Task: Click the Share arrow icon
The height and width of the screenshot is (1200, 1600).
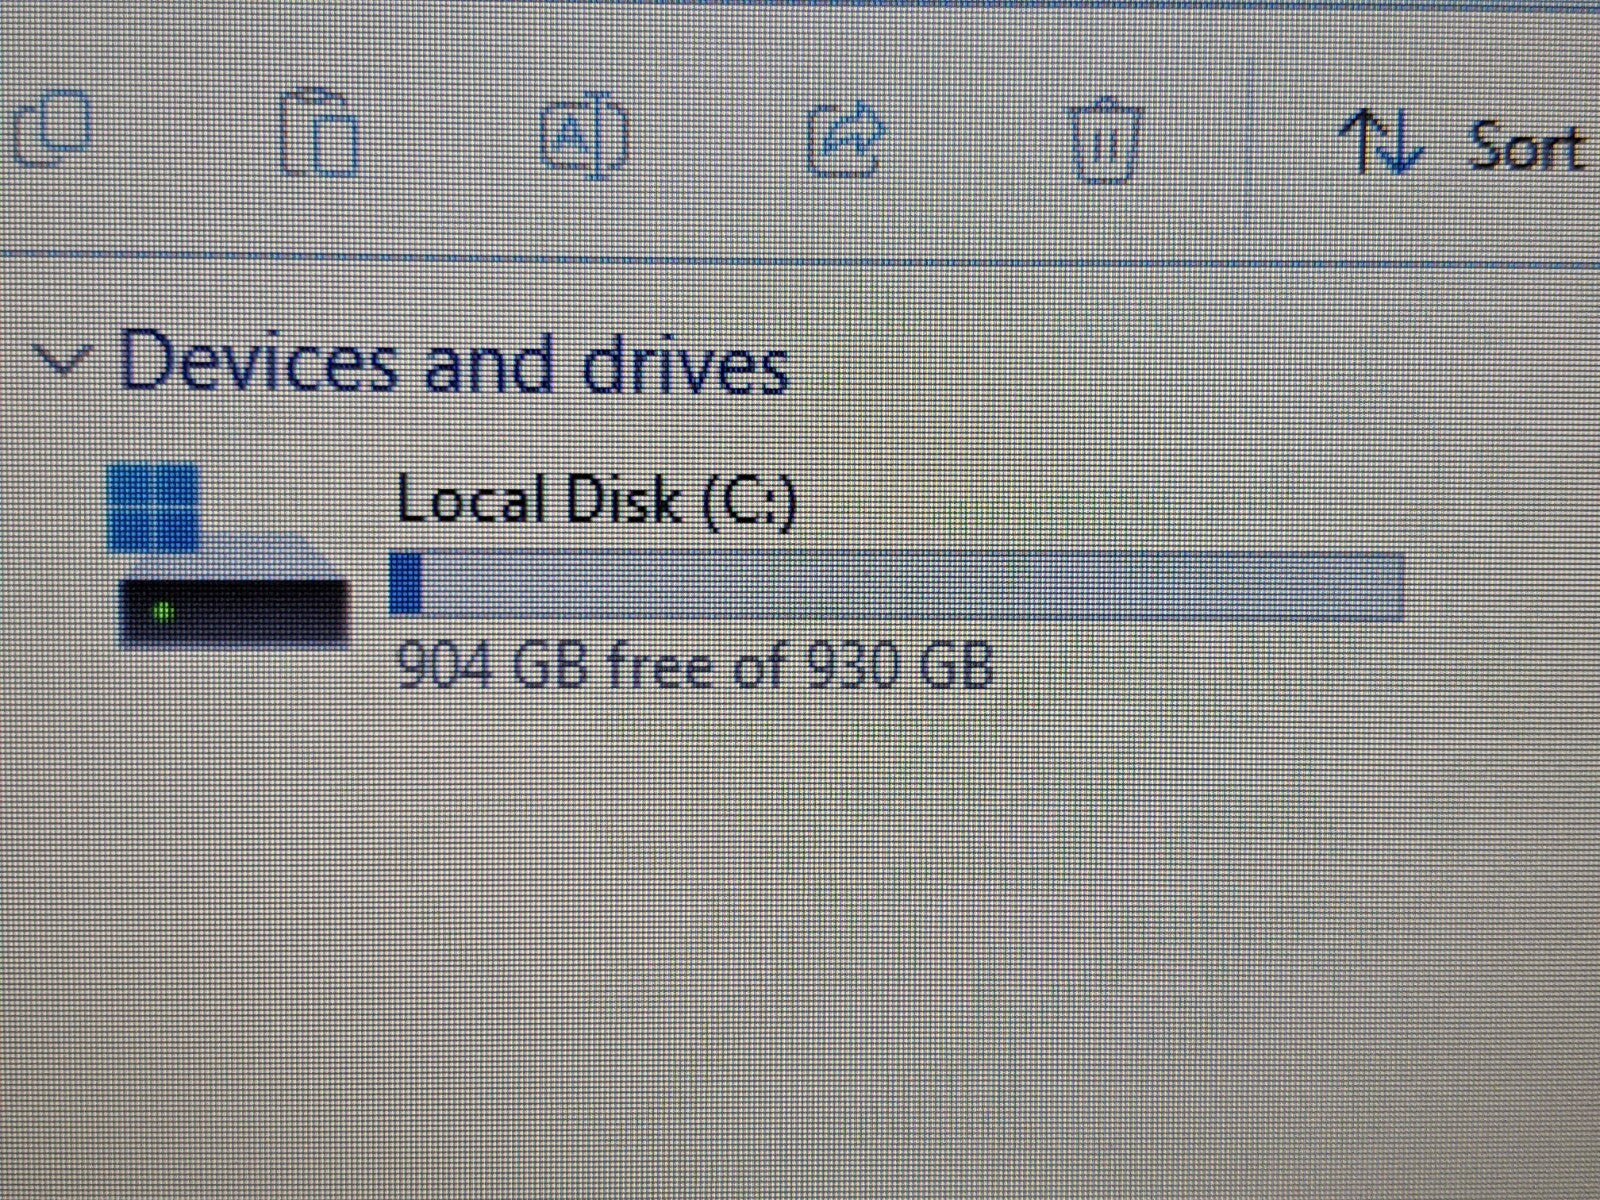Action: tap(846, 139)
